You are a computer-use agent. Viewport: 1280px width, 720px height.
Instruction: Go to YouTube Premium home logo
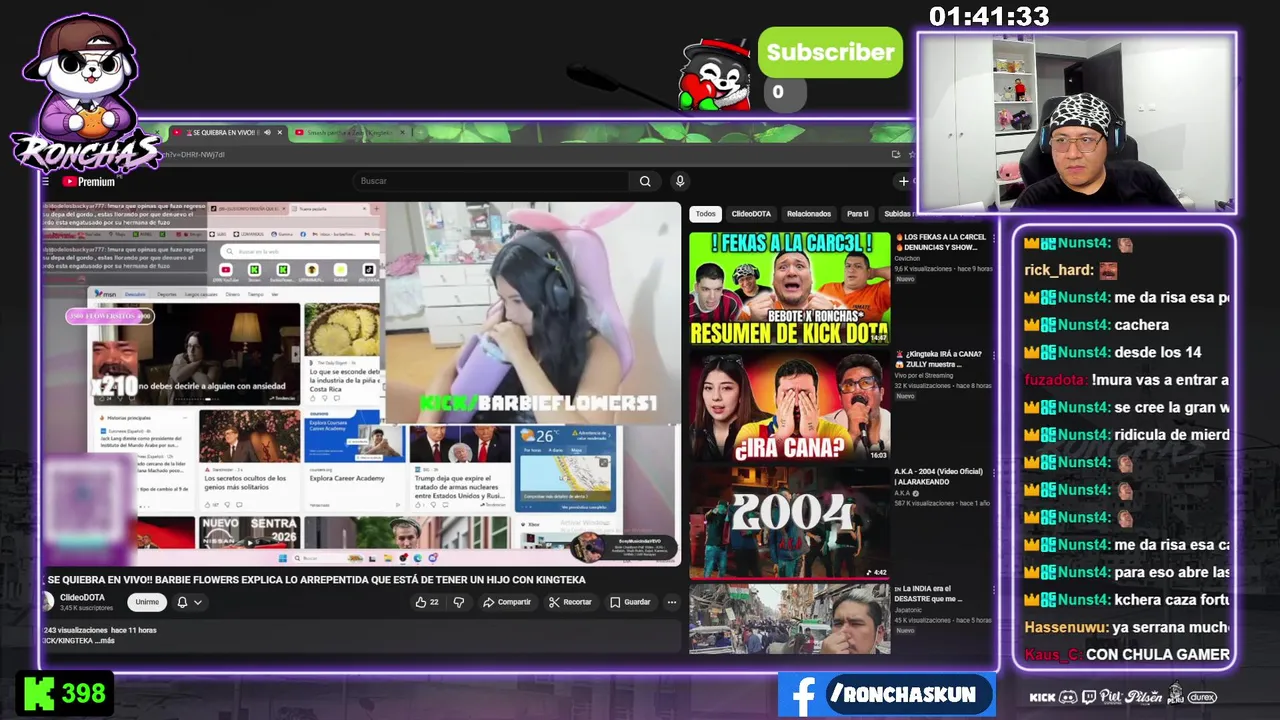[x=89, y=182]
